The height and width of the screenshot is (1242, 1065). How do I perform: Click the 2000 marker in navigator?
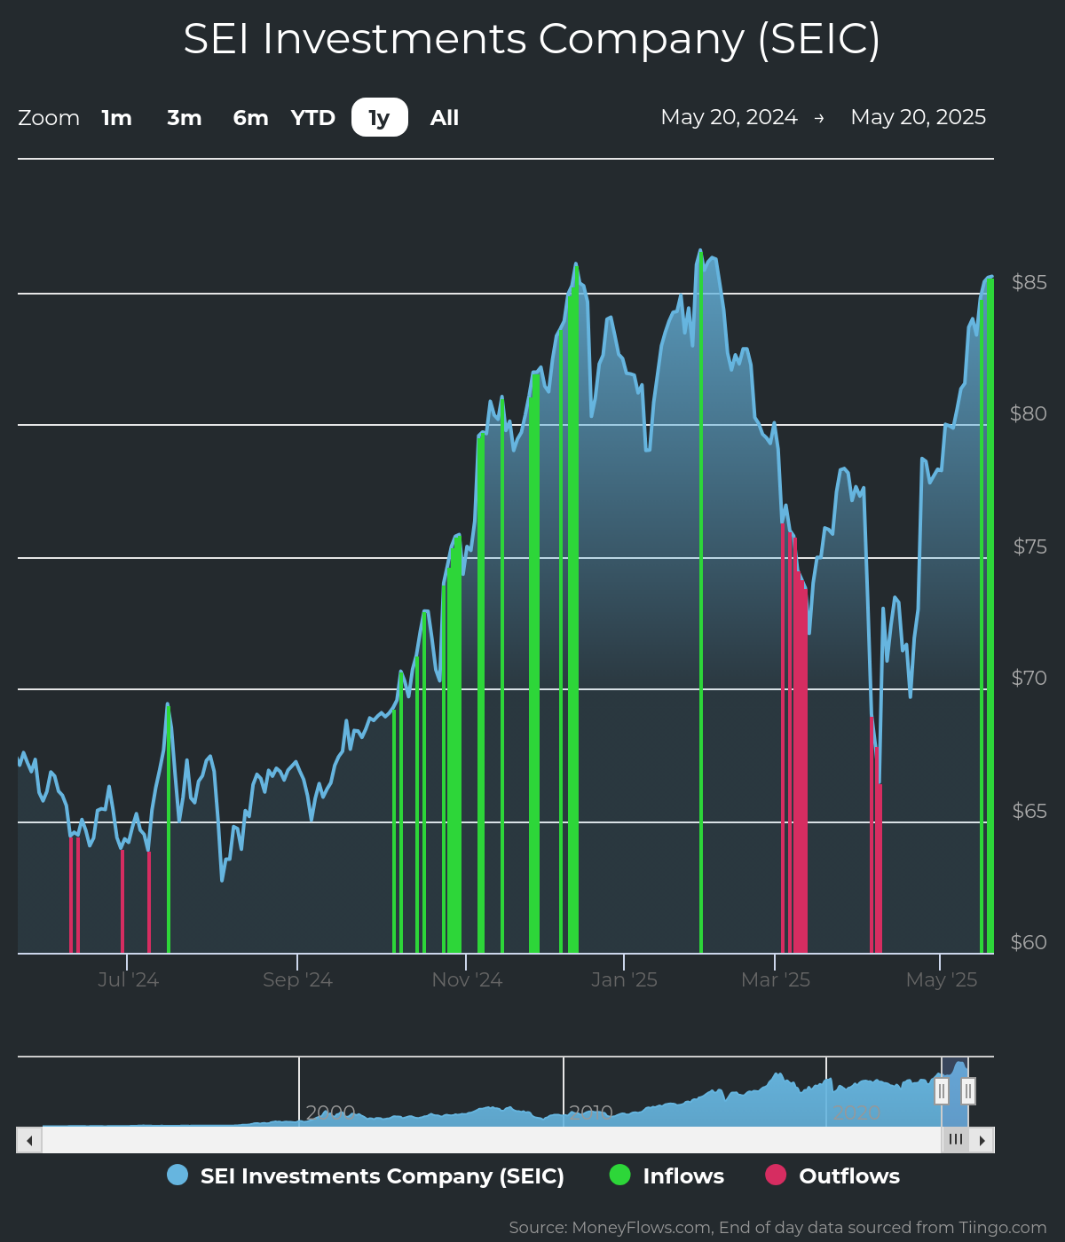pyautogui.click(x=330, y=1112)
